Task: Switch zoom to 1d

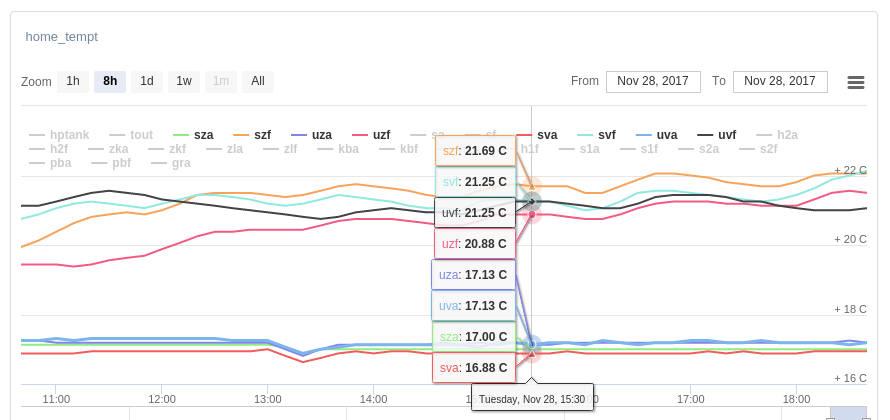Action: [x=147, y=81]
